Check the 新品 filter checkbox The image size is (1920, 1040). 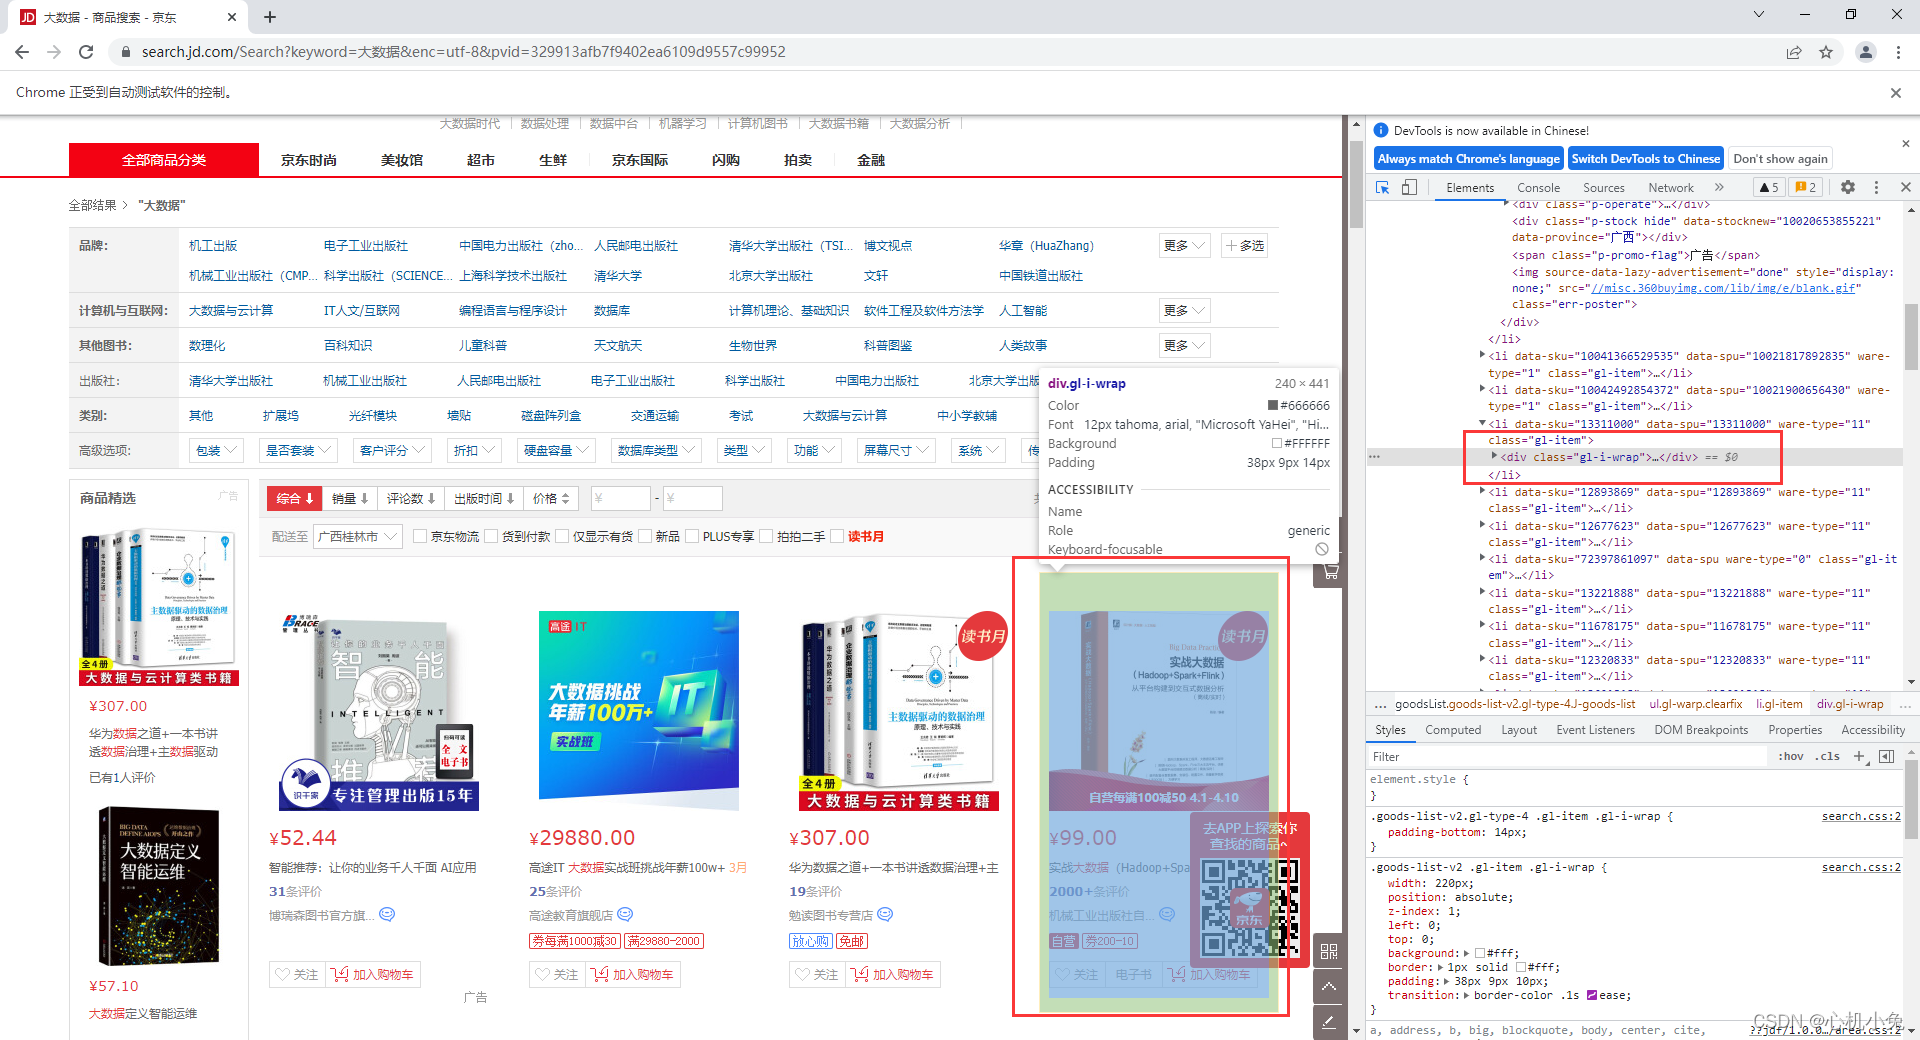(645, 536)
